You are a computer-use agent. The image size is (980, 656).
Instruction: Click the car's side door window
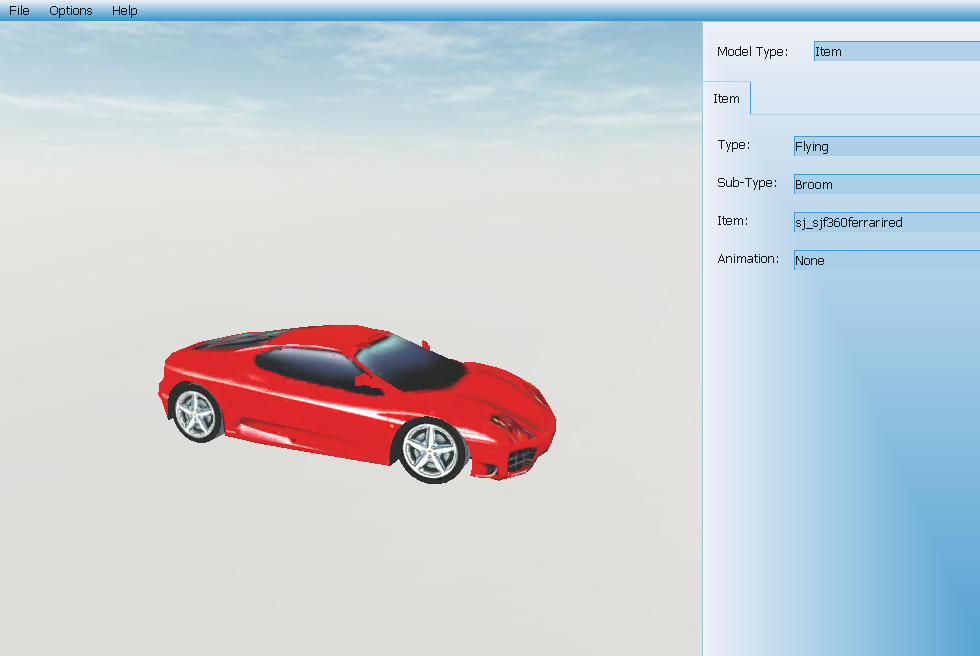click(305, 366)
